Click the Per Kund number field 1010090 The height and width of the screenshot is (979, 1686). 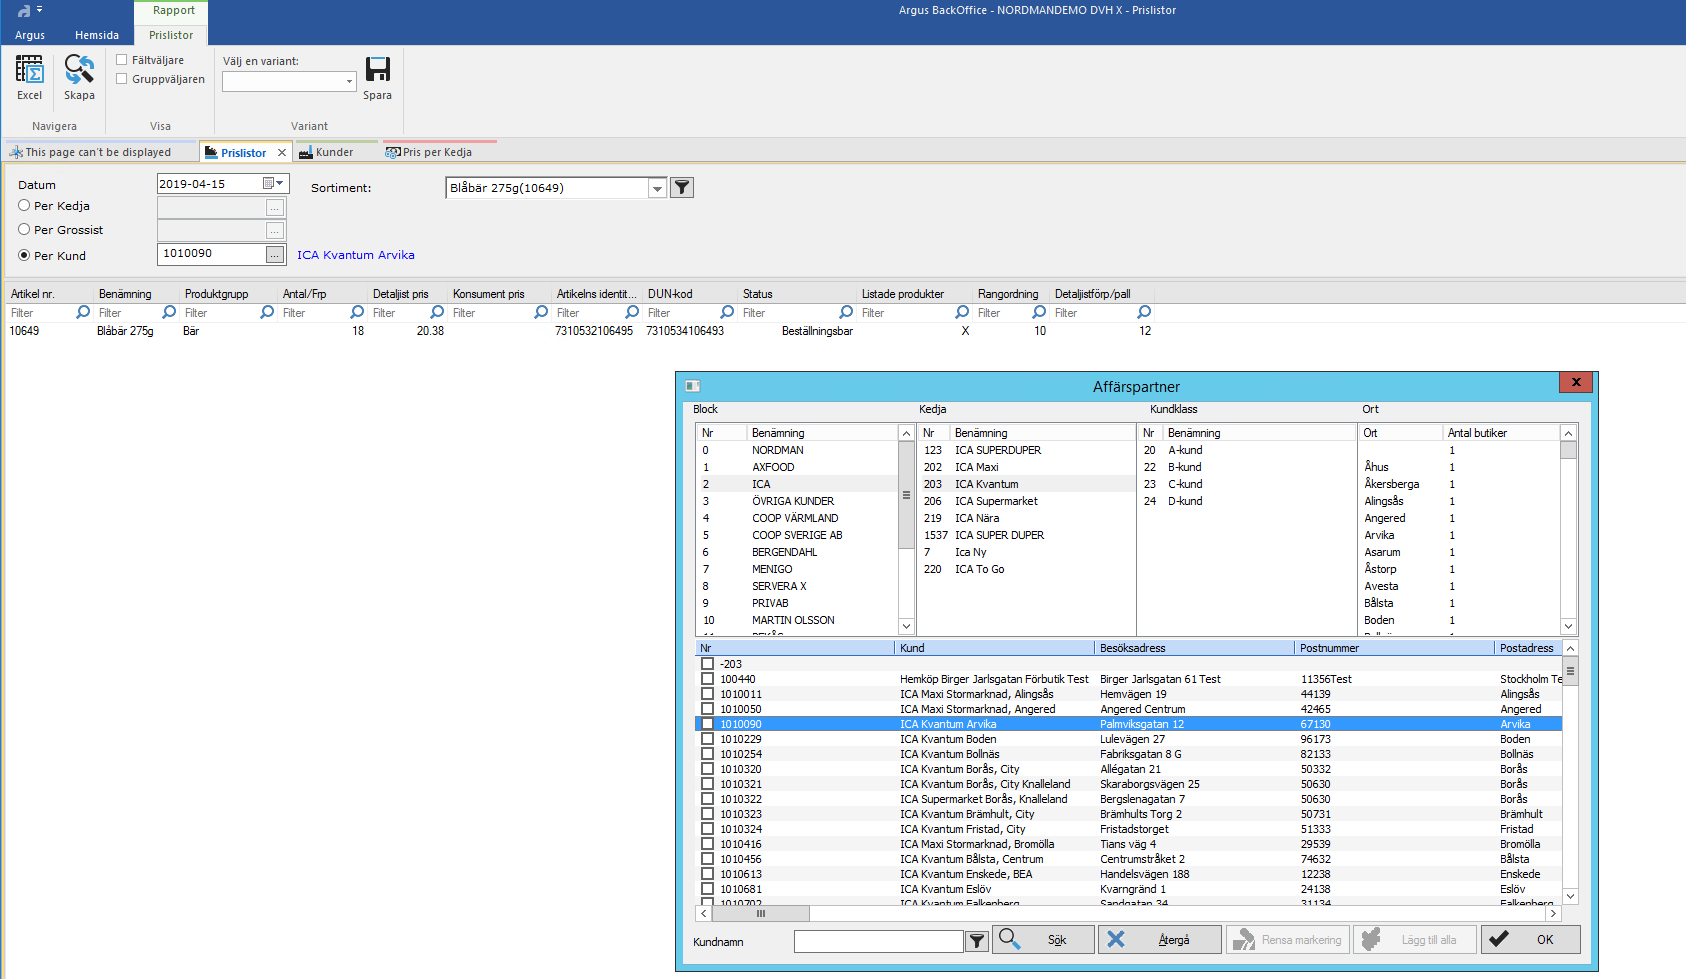pyautogui.click(x=211, y=254)
